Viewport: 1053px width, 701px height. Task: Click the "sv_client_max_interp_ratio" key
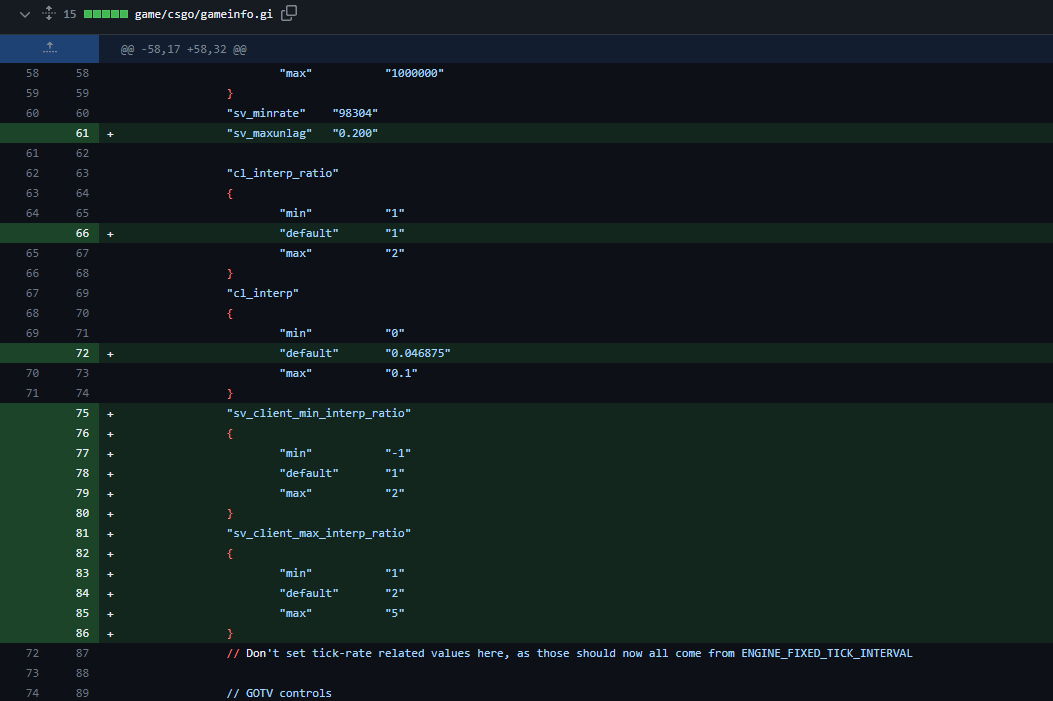point(319,533)
